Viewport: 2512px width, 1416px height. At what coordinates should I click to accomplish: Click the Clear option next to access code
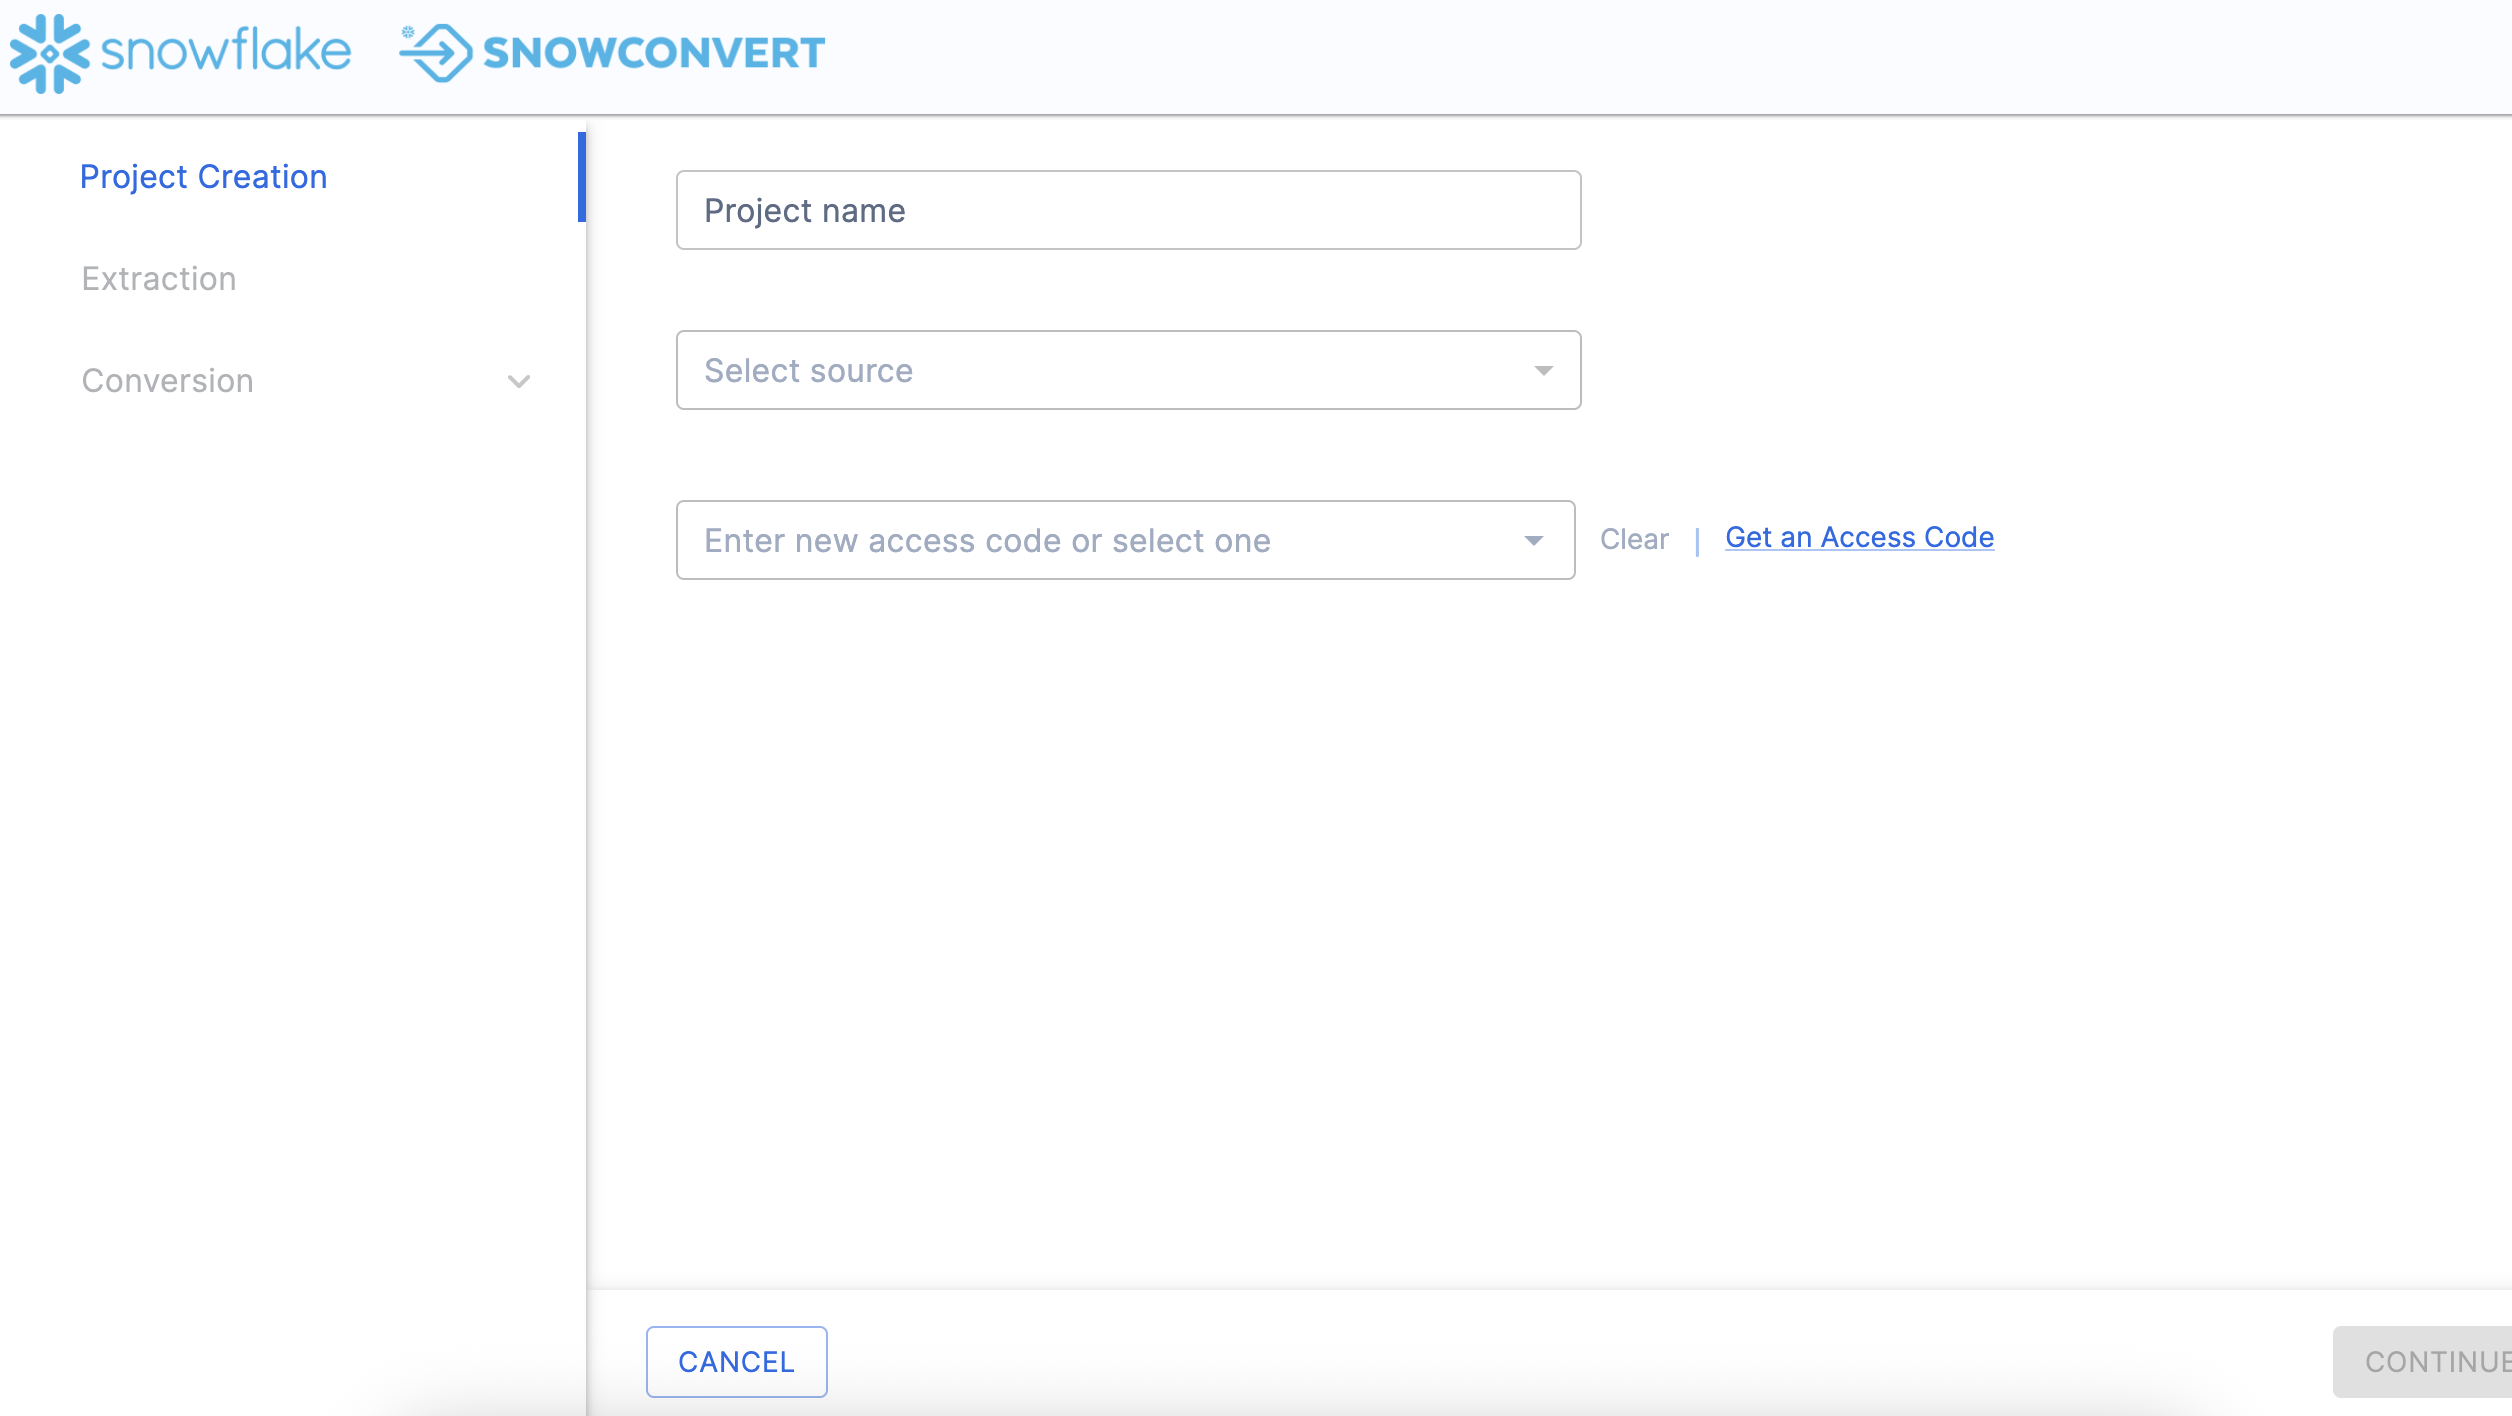click(x=1635, y=538)
